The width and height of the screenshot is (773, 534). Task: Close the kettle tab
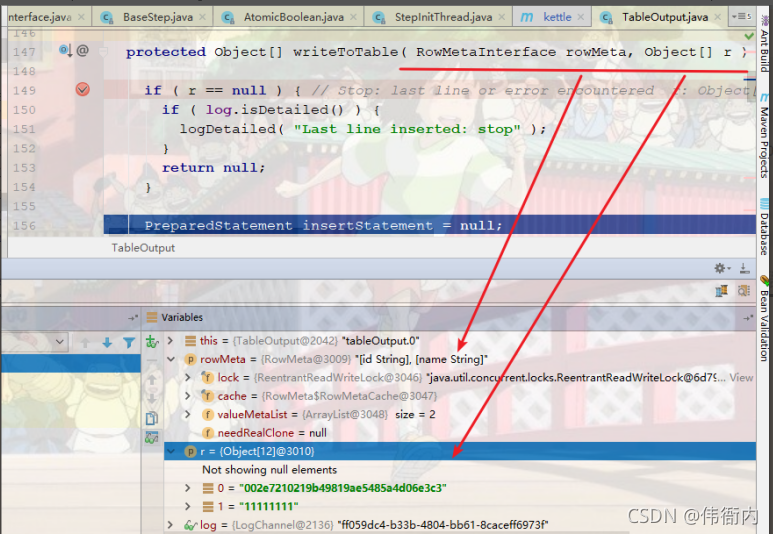pos(581,17)
